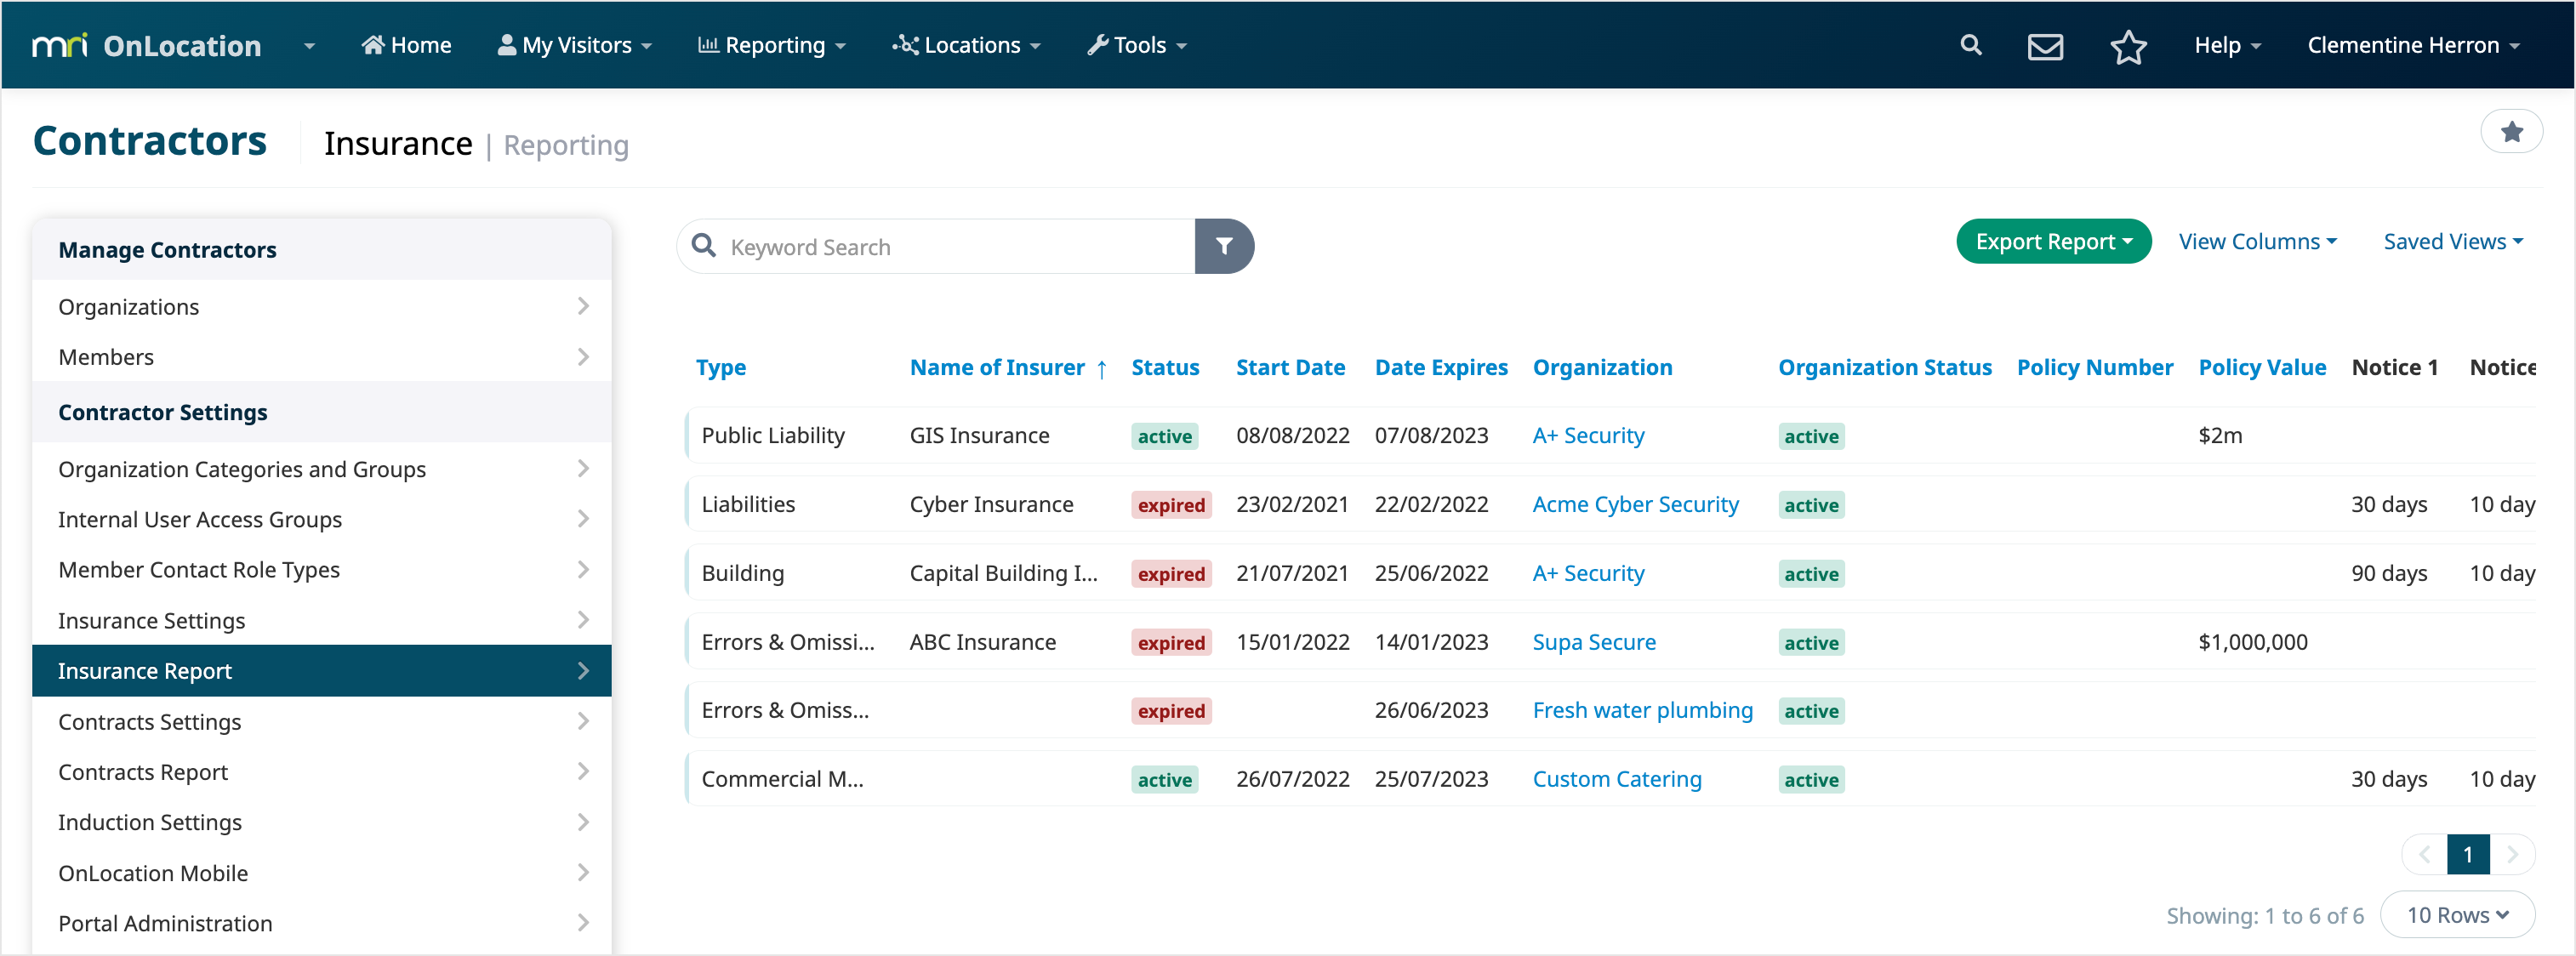Open Supa Secure organization link
This screenshot has height=956, width=2576.
[1594, 642]
